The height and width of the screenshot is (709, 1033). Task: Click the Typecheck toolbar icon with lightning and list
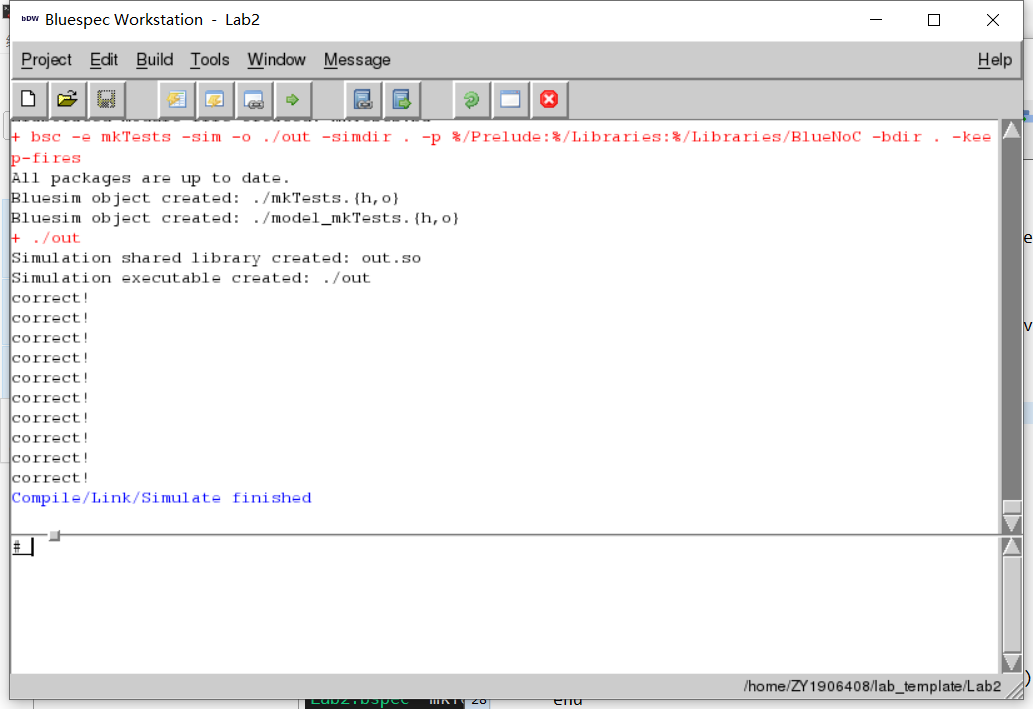(177, 99)
